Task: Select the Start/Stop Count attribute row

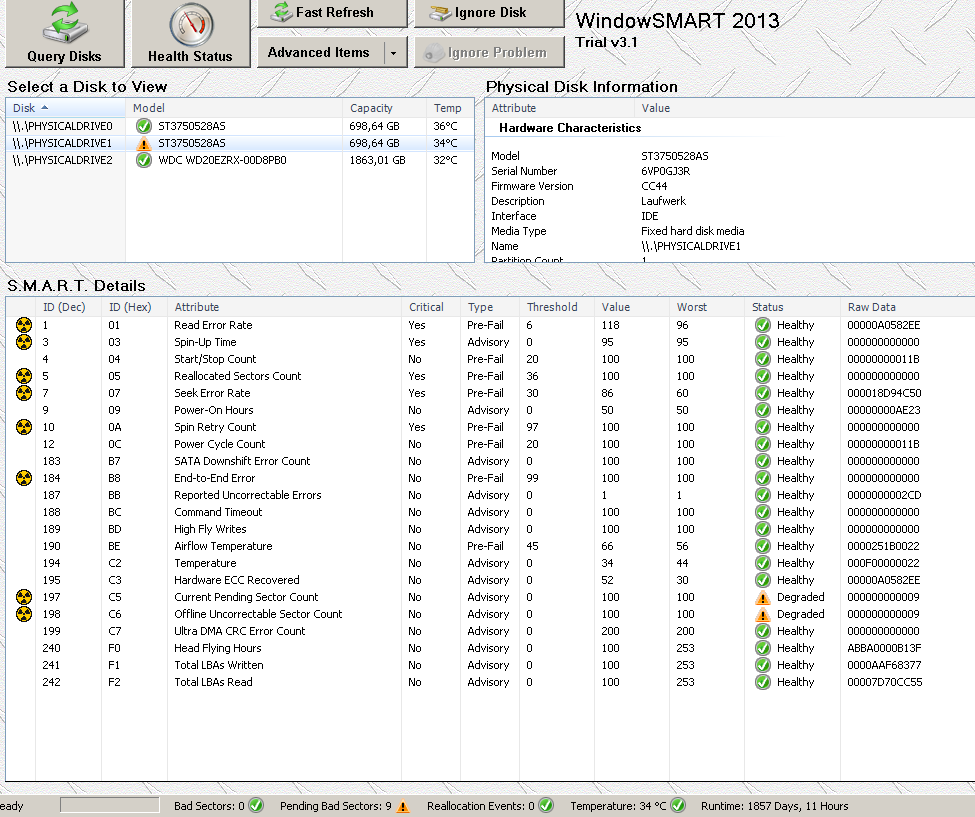Action: tap(490, 359)
